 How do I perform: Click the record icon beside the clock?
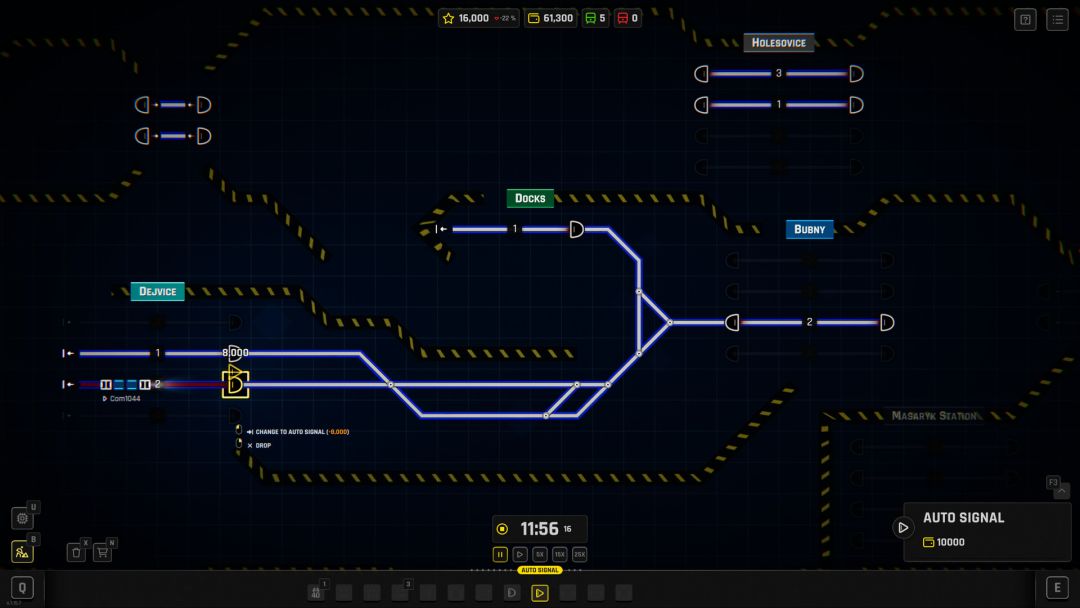(502, 529)
